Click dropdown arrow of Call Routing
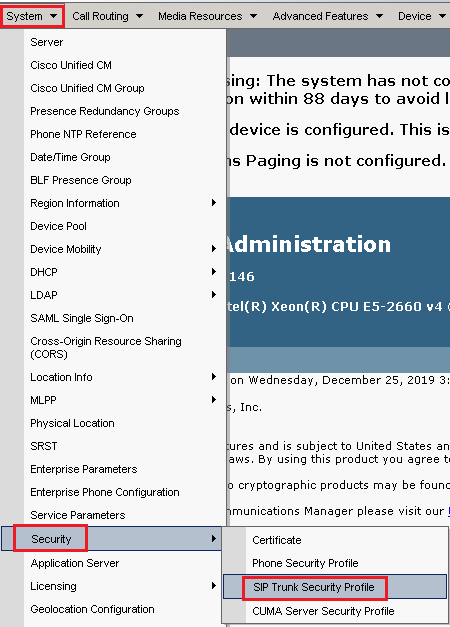 pos(139,16)
